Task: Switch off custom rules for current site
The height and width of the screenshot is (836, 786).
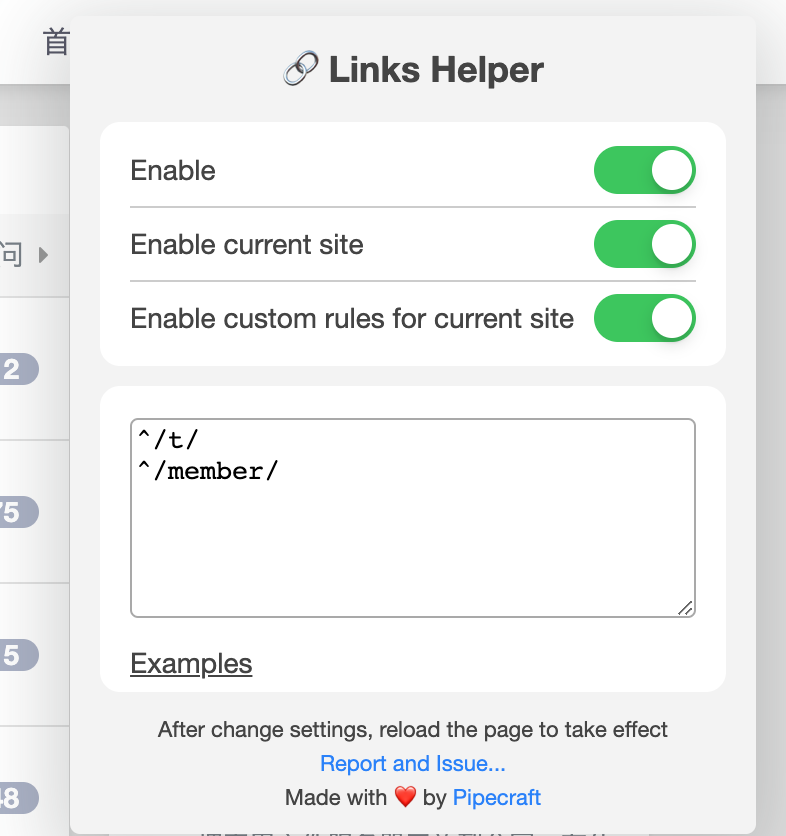Action: 644,319
